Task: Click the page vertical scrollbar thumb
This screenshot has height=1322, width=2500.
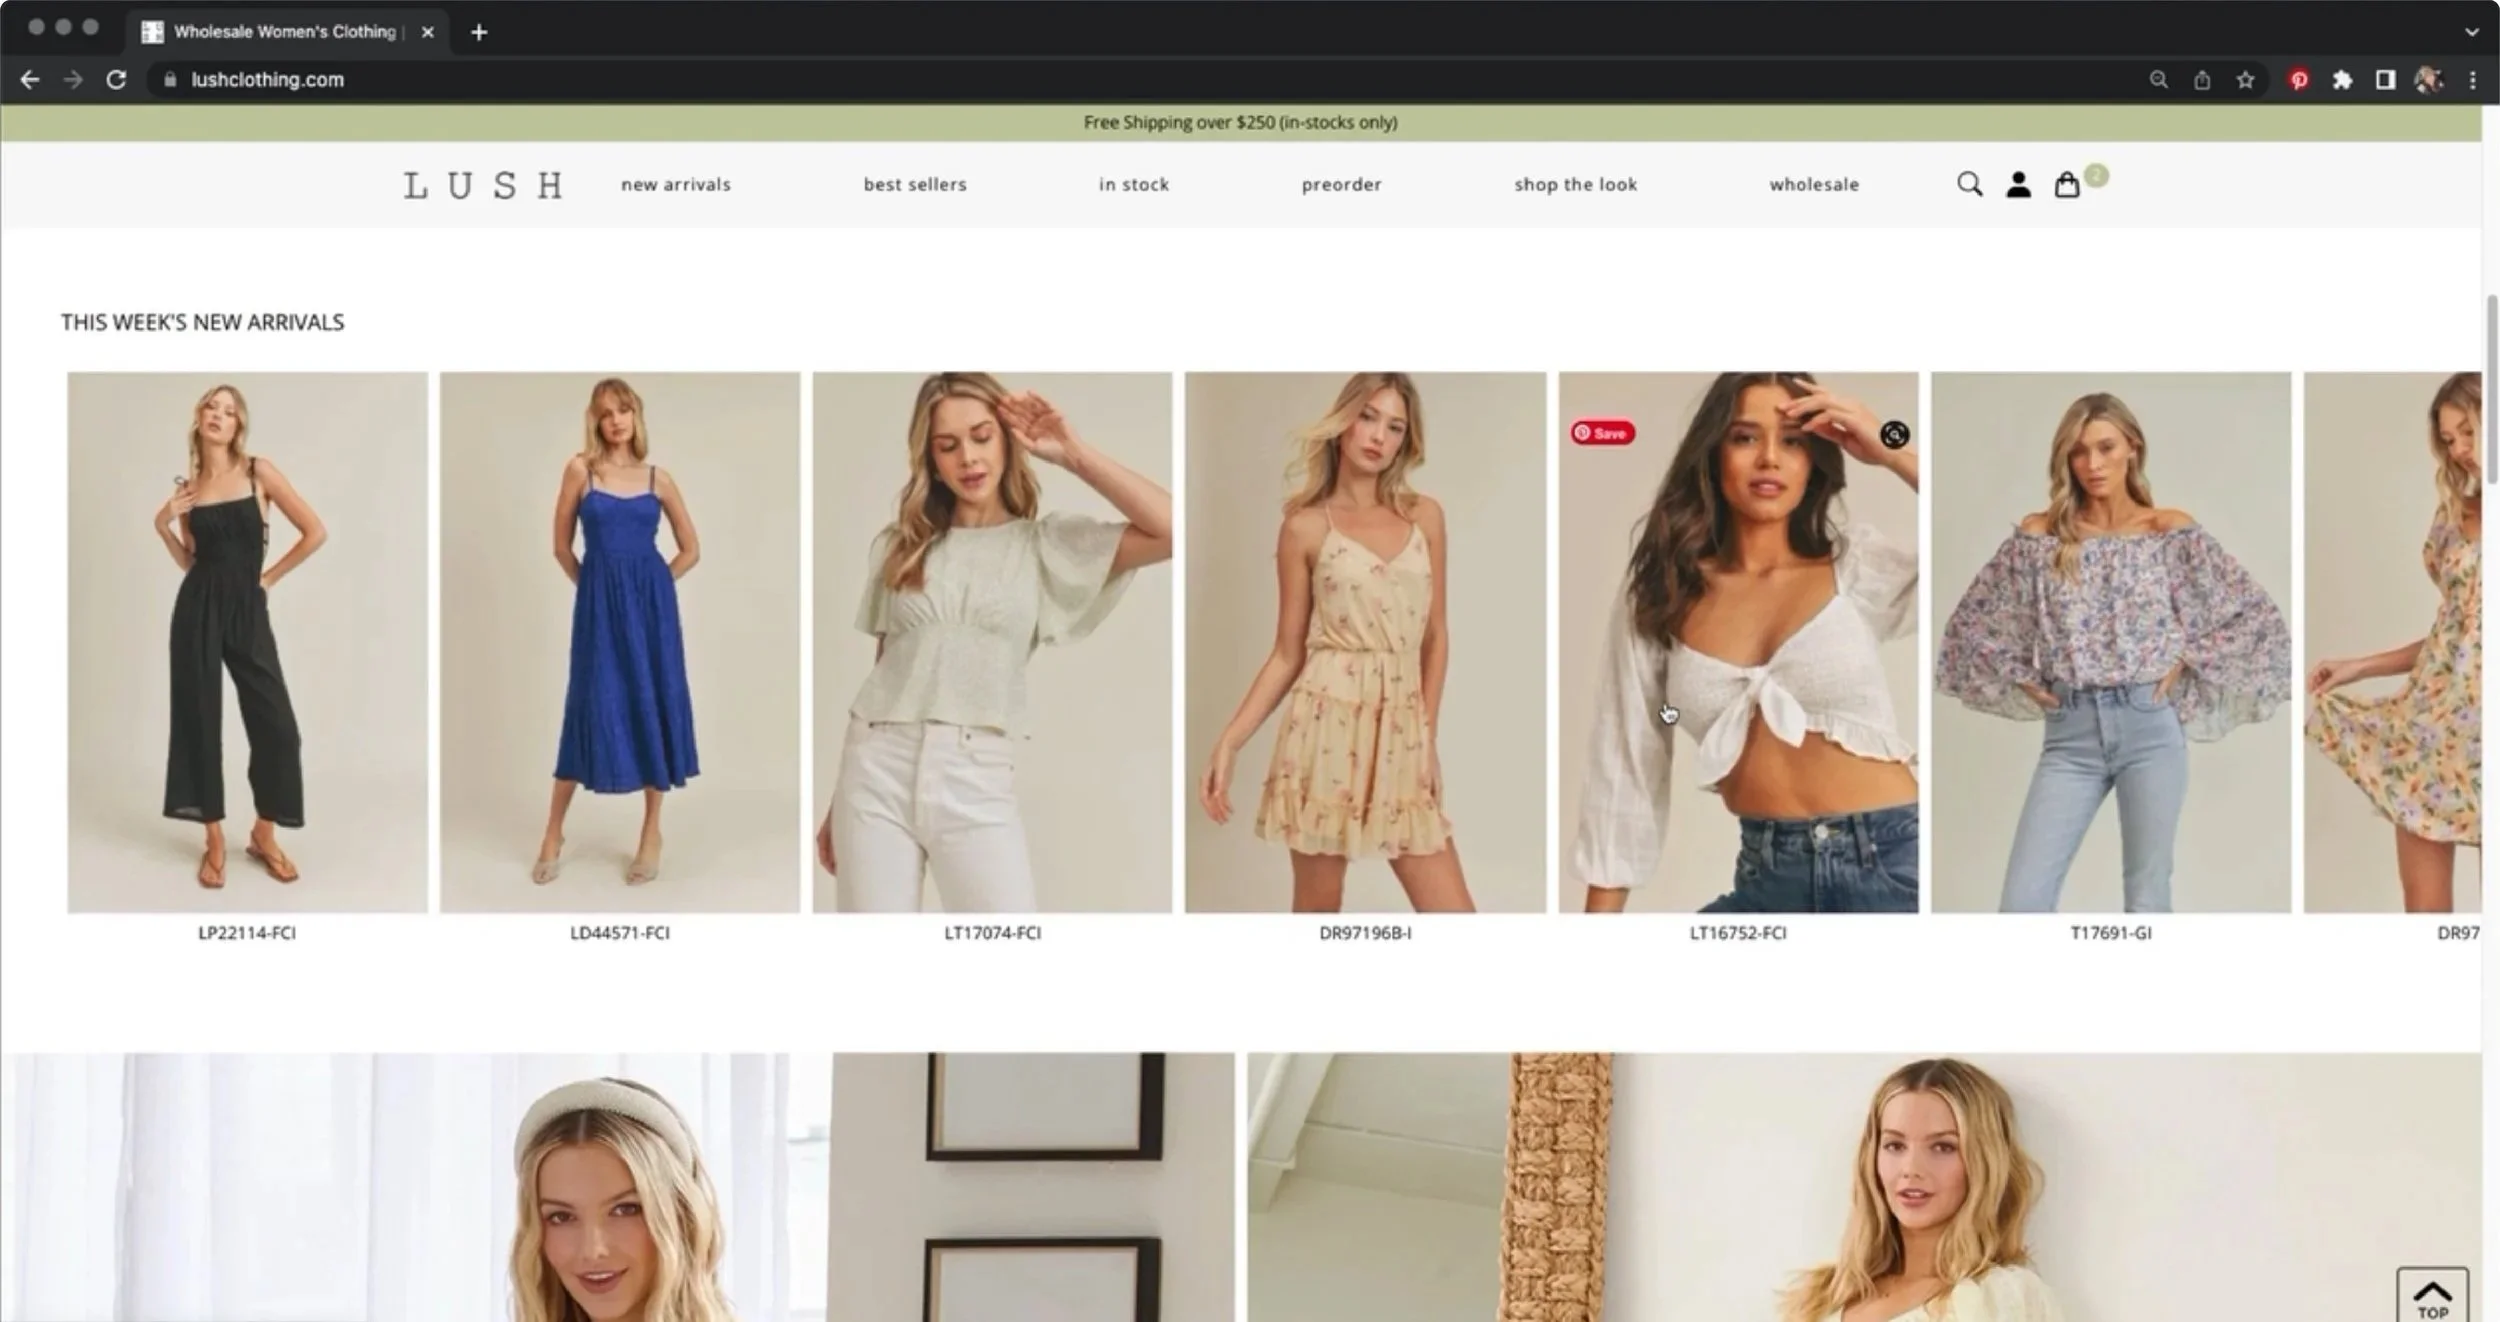Action: click(x=2491, y=390)
